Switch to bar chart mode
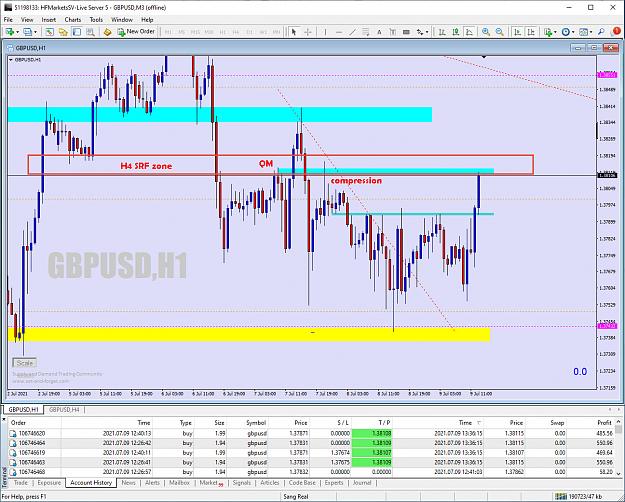 pyautogui.click(x=442, y=32)
